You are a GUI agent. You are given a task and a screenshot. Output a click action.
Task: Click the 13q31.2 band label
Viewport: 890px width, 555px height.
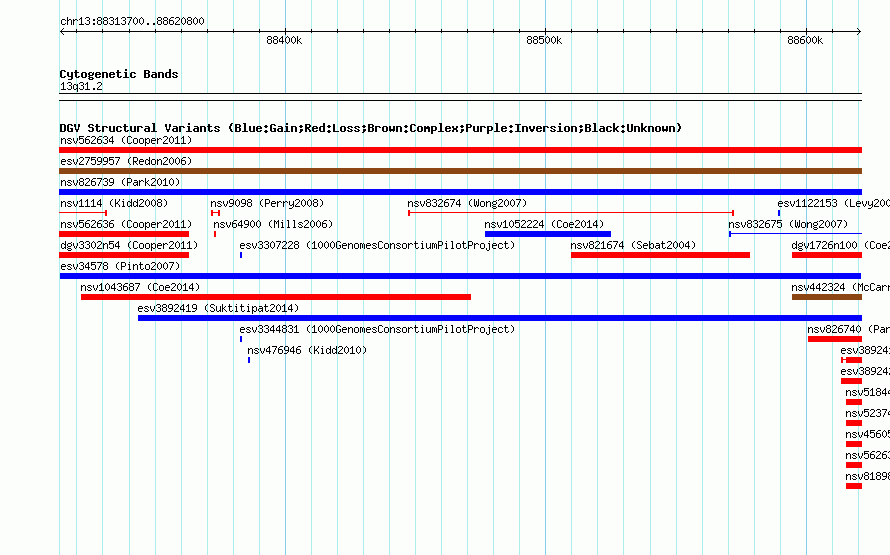click(x=81, y=86)
